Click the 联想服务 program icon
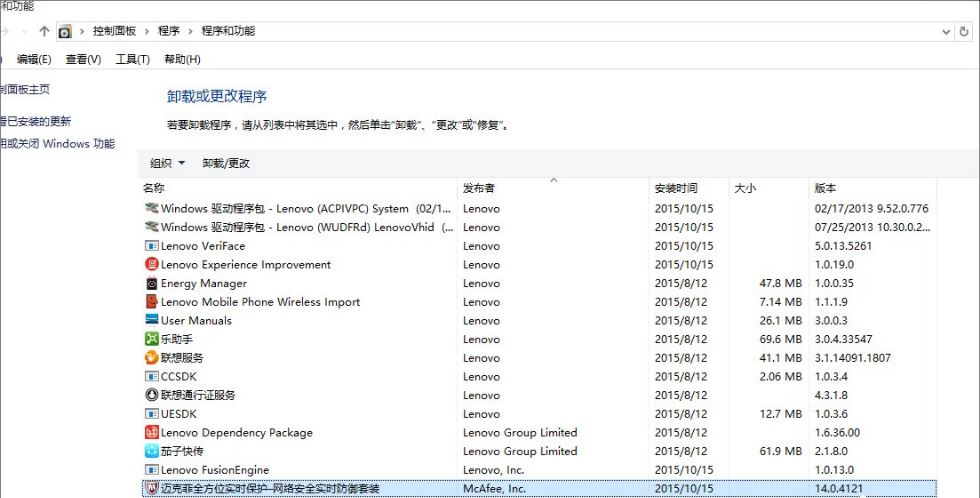Screen dimensions: 980x498 click(x=151, y=357)
